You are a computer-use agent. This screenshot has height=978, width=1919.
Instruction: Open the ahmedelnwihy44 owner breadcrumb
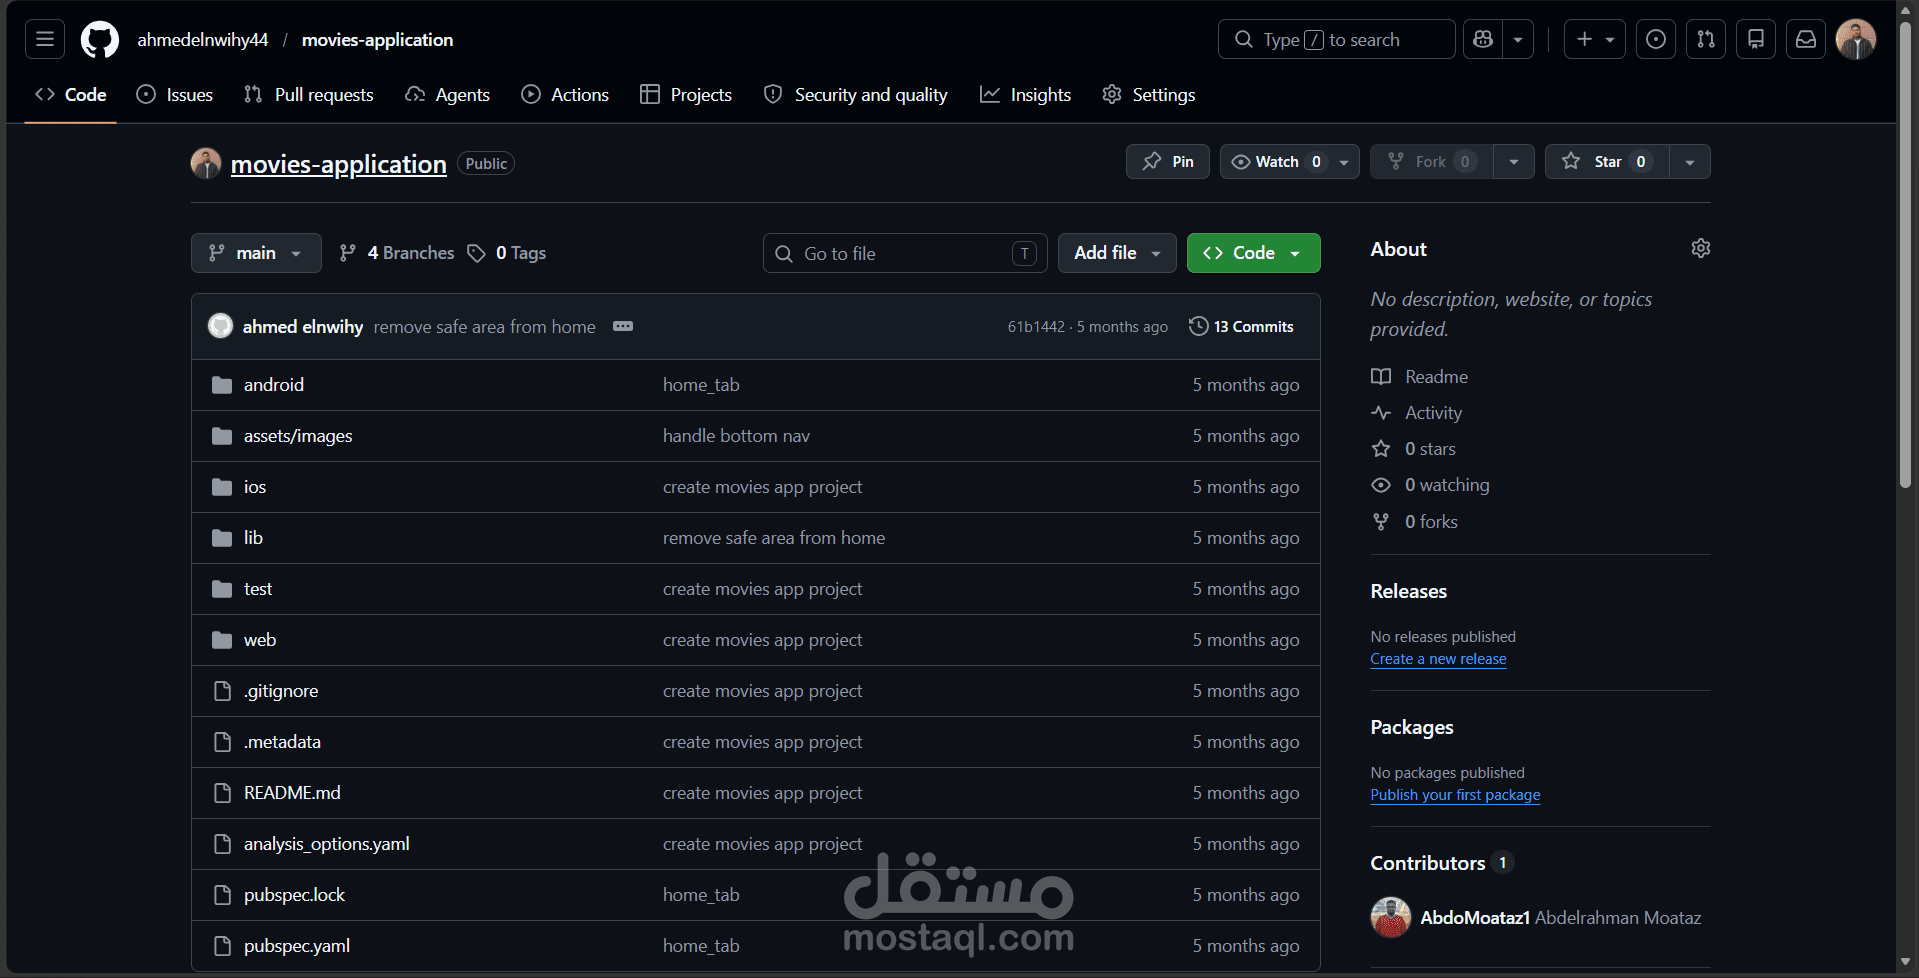point(203,39)
